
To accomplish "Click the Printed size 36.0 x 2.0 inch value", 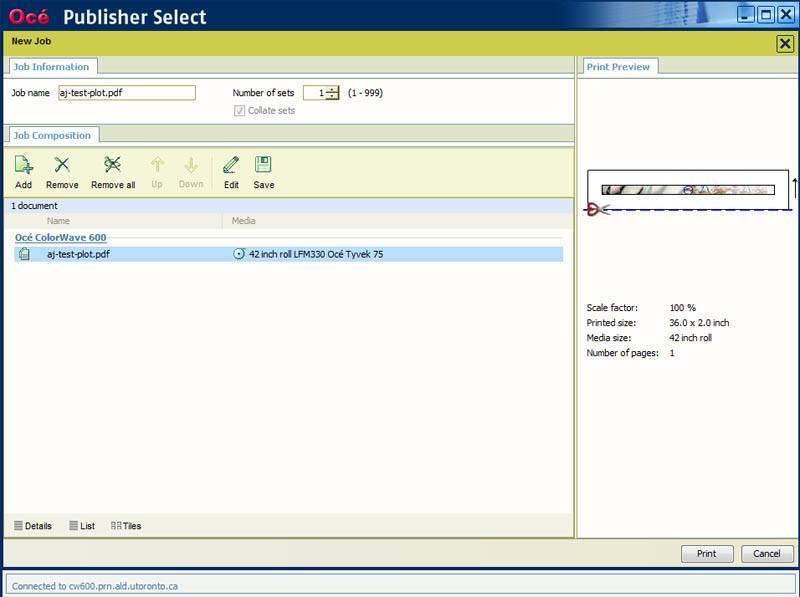I will click(699, 322).
